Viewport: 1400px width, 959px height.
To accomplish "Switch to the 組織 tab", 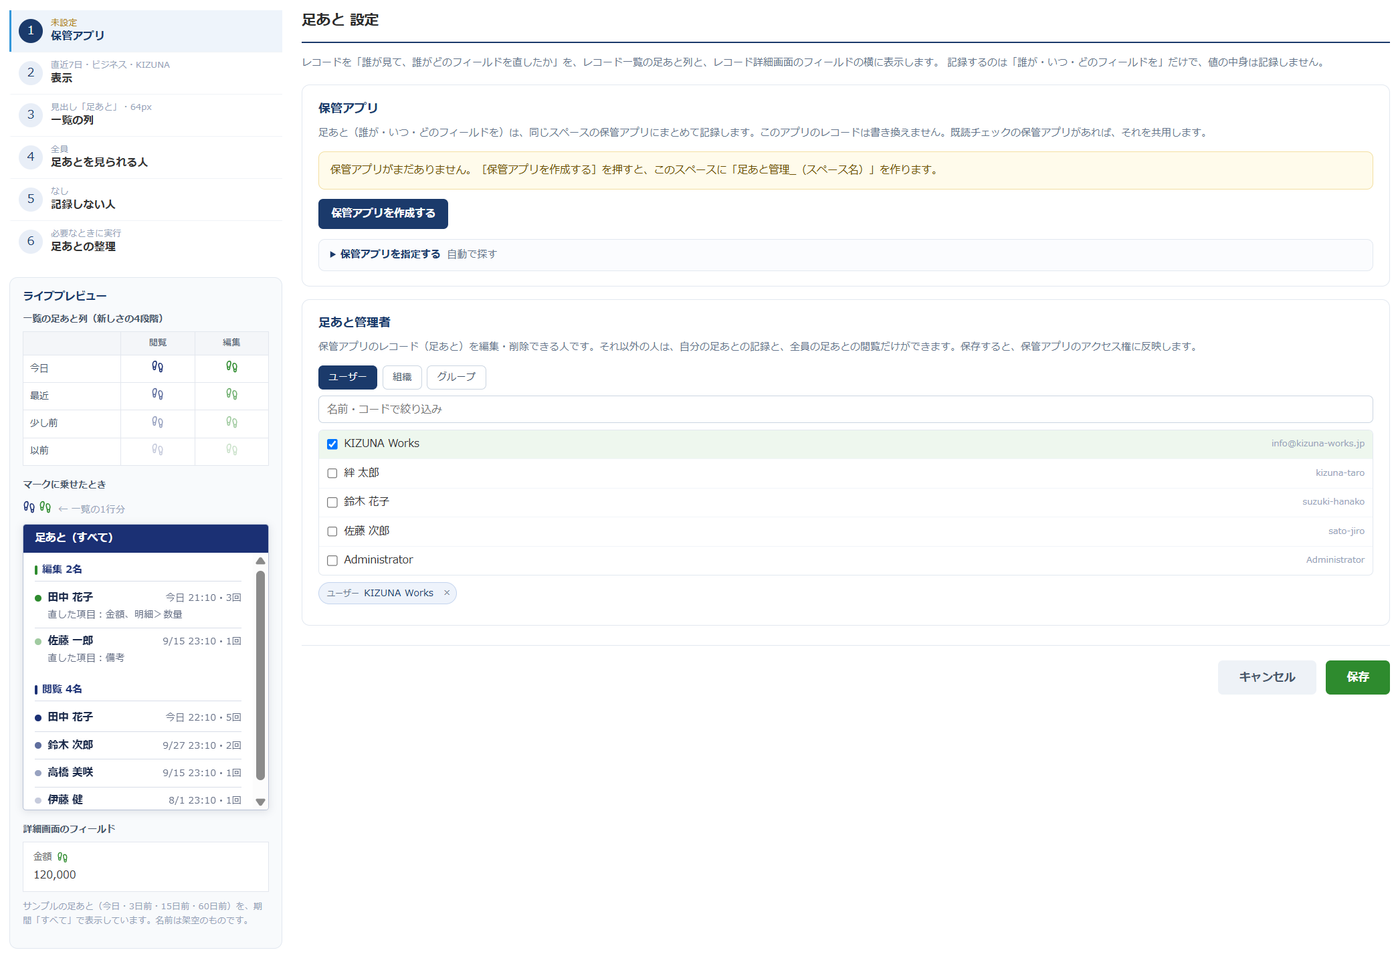I will click(x=402, y=377).
